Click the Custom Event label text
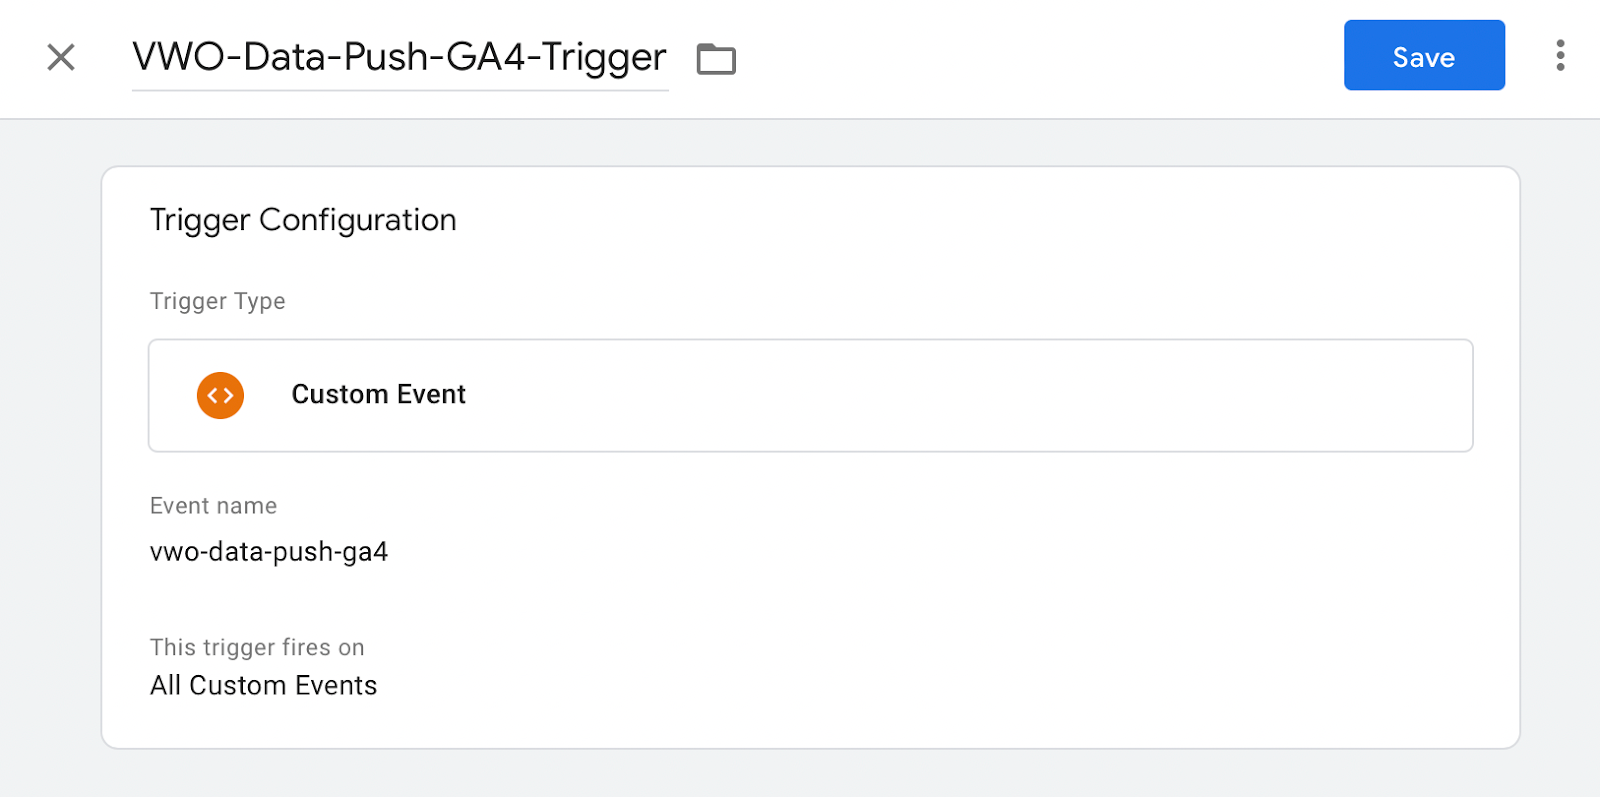This screenshot has width=1600, height=797. tap(379, 394)
